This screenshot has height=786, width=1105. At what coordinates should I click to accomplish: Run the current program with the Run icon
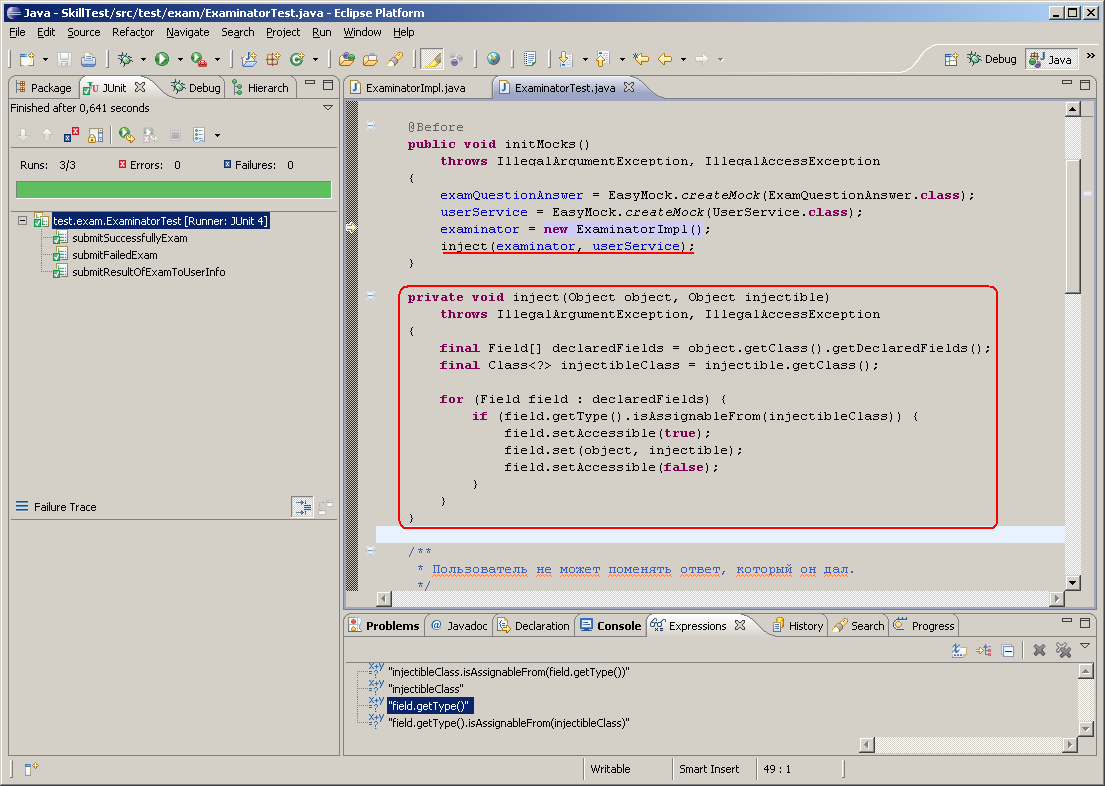tap(162, 59)
